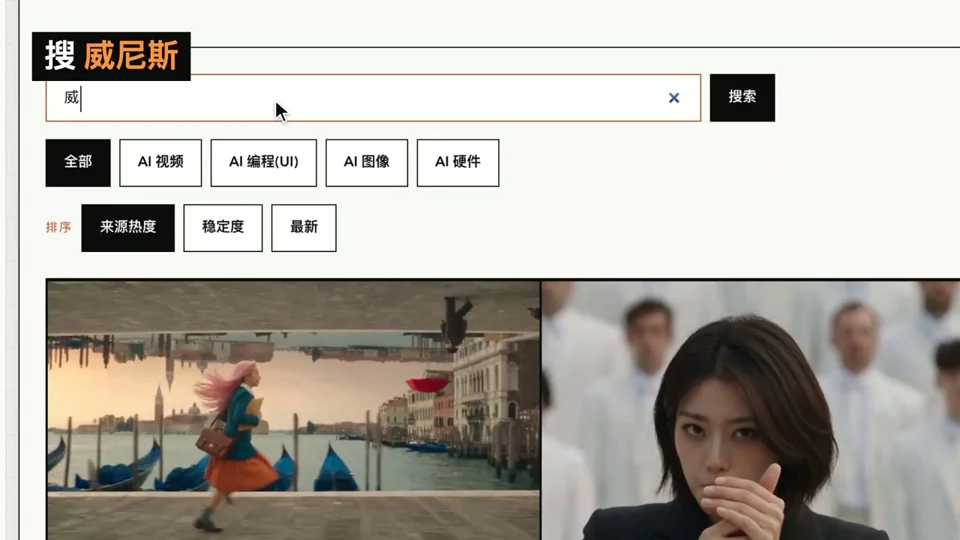The width and height of the screenshot is (960, 540).
Task: Filter by AI 编程(UI) category
Action: coord(263,162)
